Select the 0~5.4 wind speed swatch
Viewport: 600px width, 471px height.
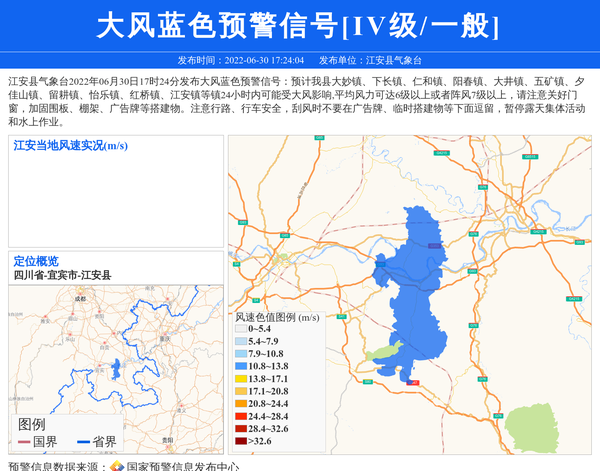[241, 328]
